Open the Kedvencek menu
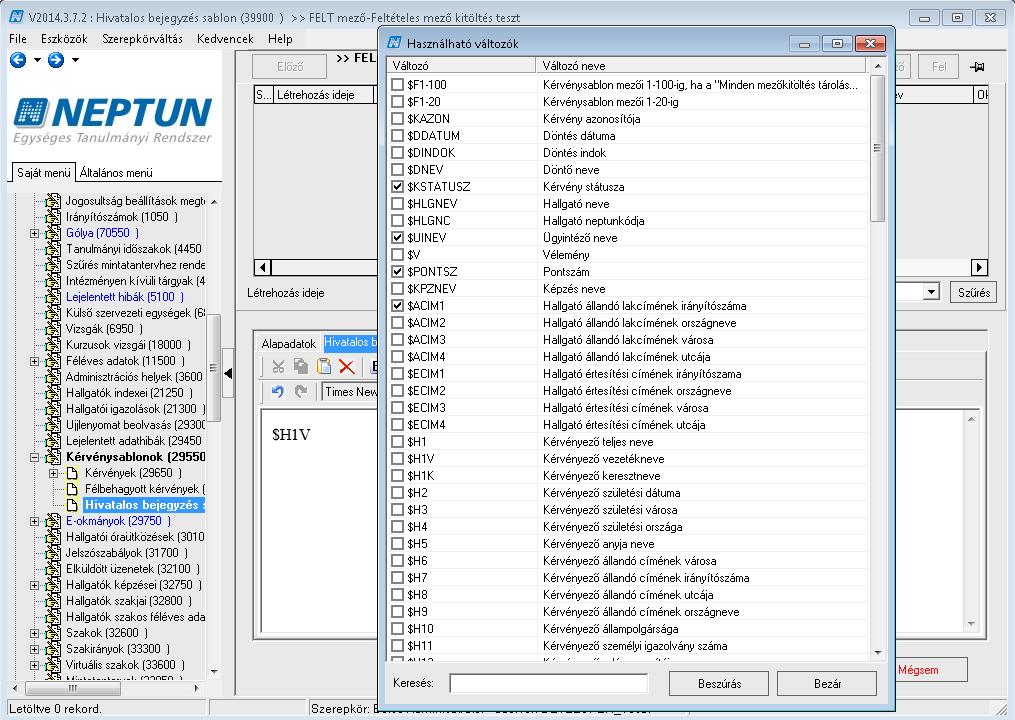Image resolution: width=1015 pixels, height=720 pixels. coord(225,39)
